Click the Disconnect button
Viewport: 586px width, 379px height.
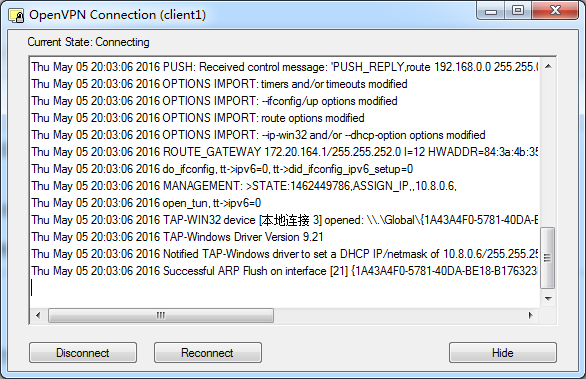pyautogui.click(x=83, y=352)
